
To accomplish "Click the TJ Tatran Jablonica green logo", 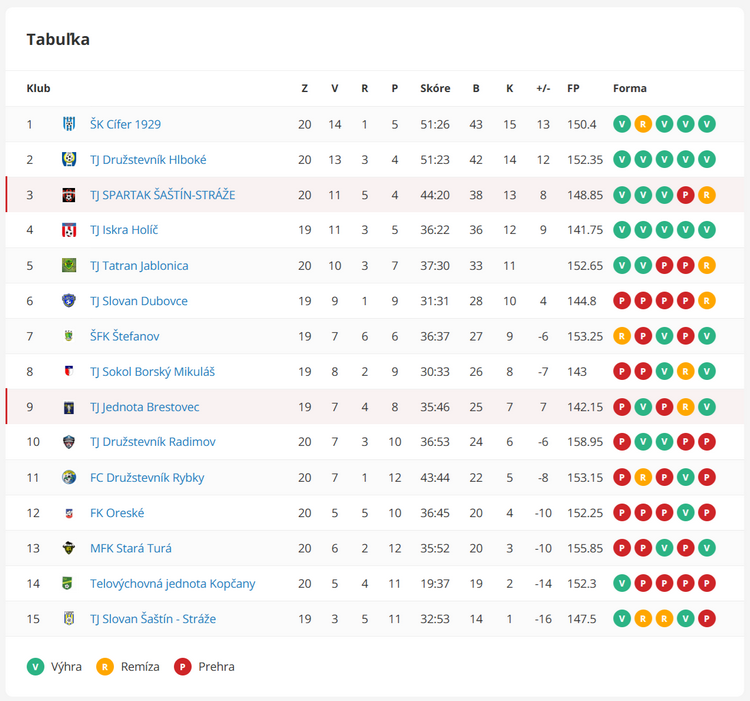I will coord(69,265).
